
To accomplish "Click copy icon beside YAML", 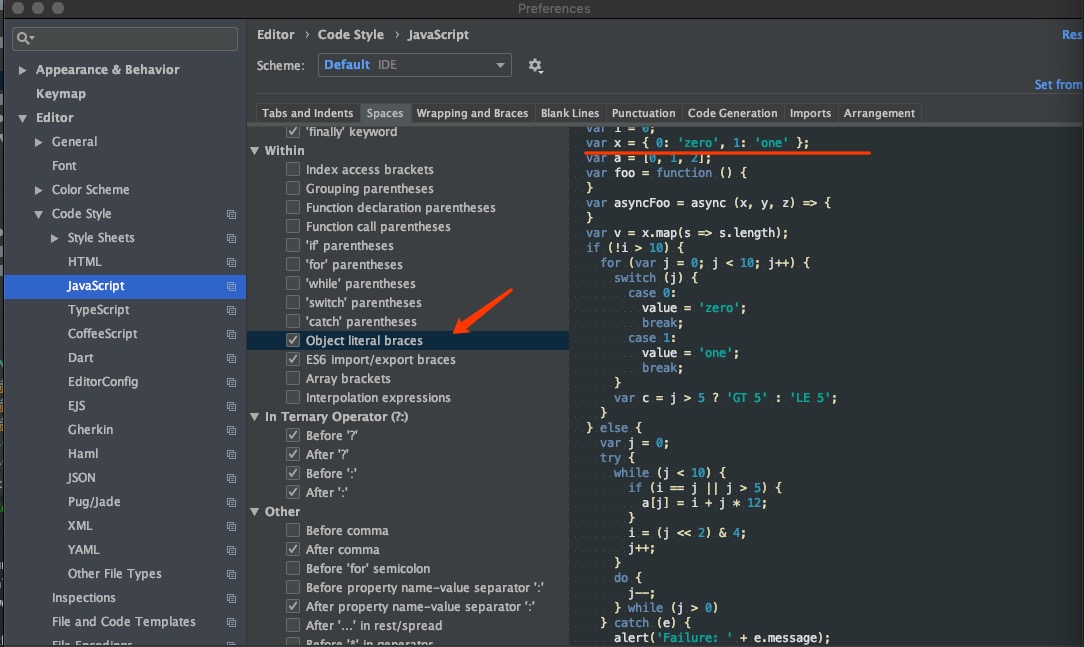I will click(232, 550).
